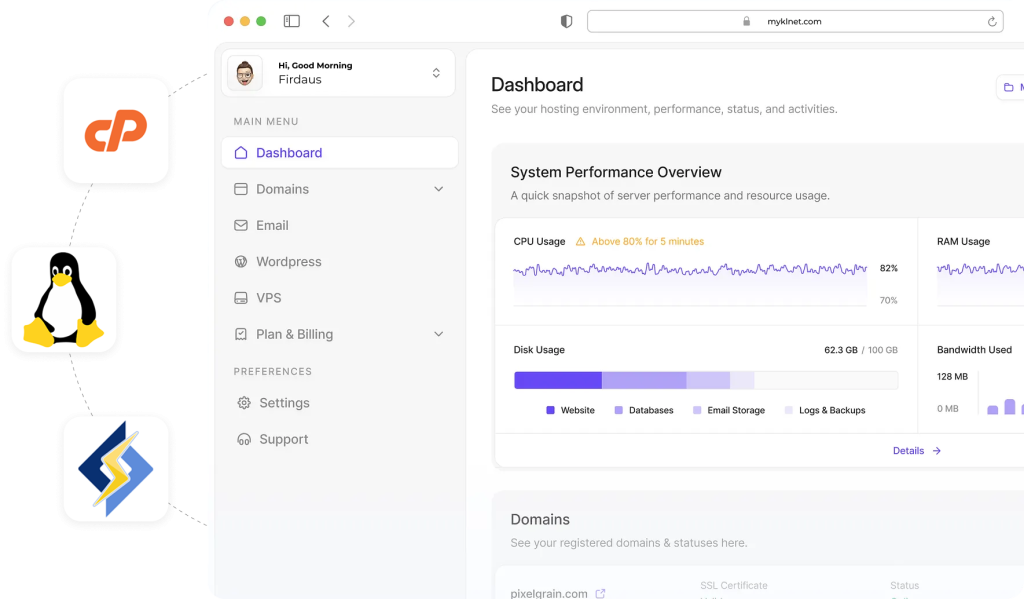The height and width of the screenshot is (599, 1024).
Task: Click the Website legend swatch
Action: [x=551, y=410]
